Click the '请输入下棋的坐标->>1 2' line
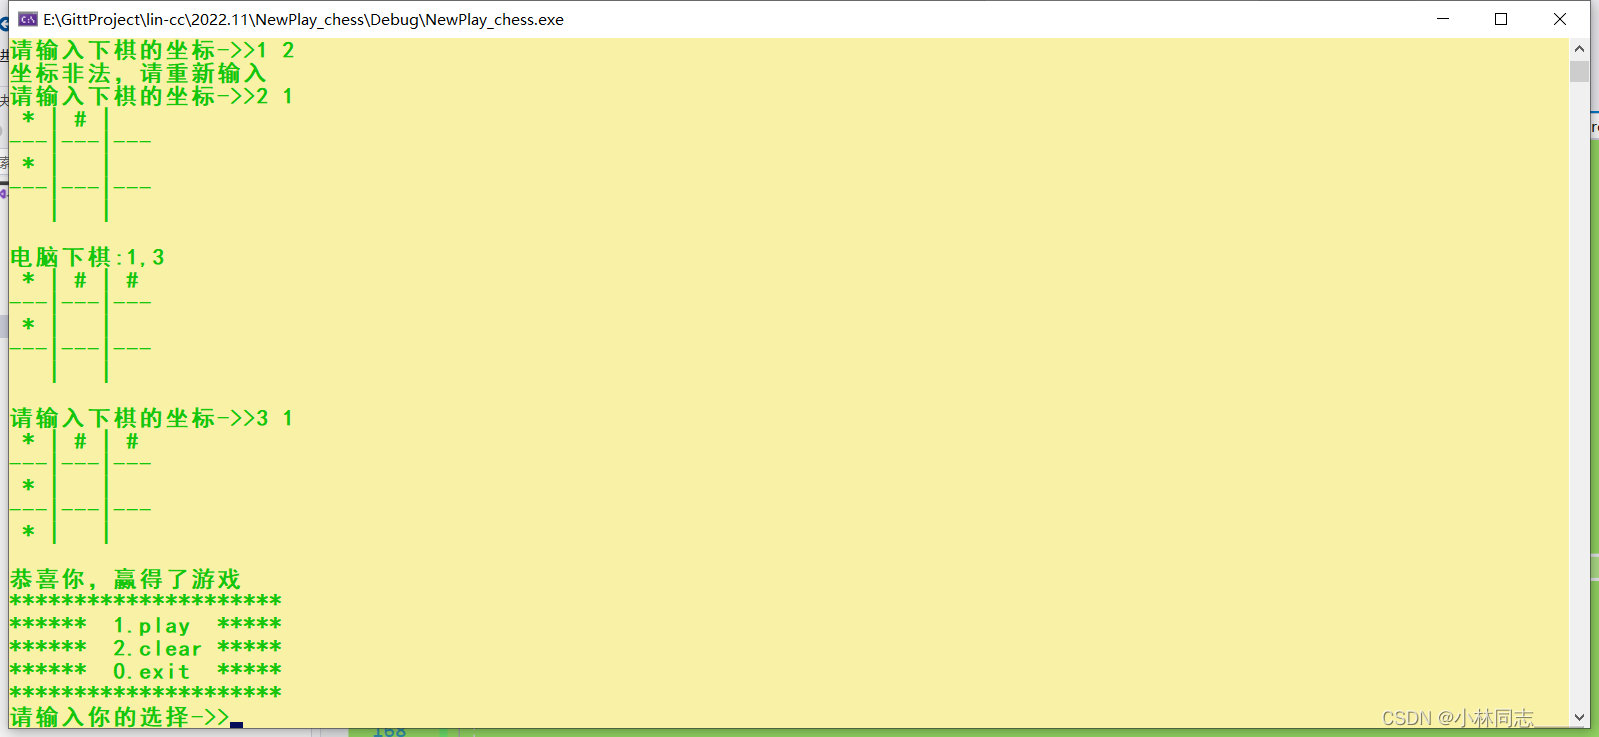The height and width of the screenshot is (737, 1599). coord(152,50)
